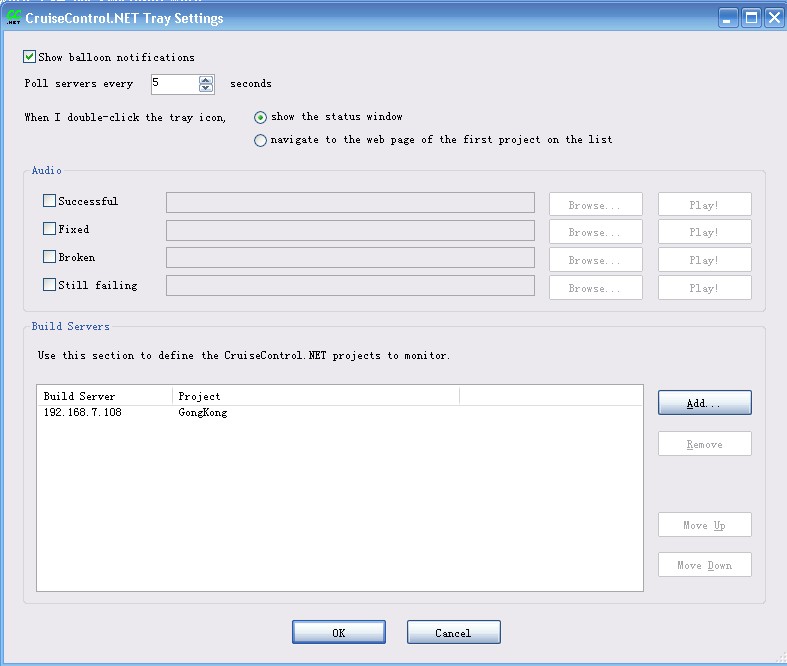Increase poll seconds with up arrow
787x666 pixels.
tap(206, 80)
